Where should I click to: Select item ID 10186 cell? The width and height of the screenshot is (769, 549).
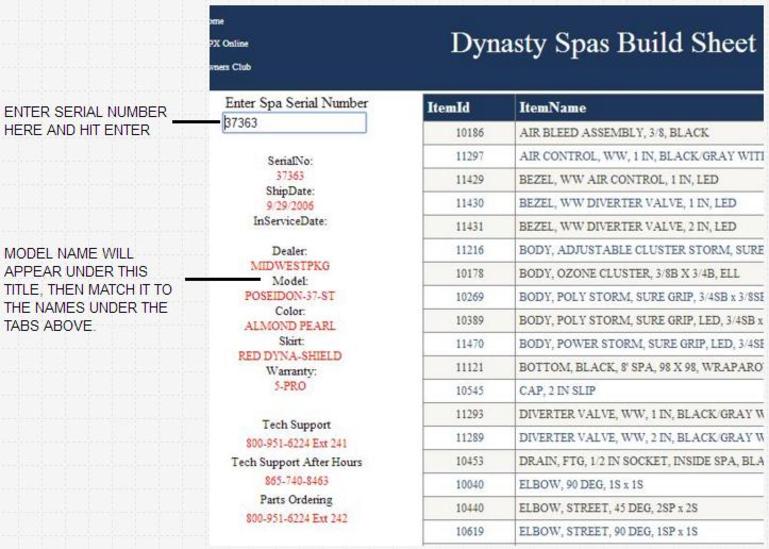[469, 132]
